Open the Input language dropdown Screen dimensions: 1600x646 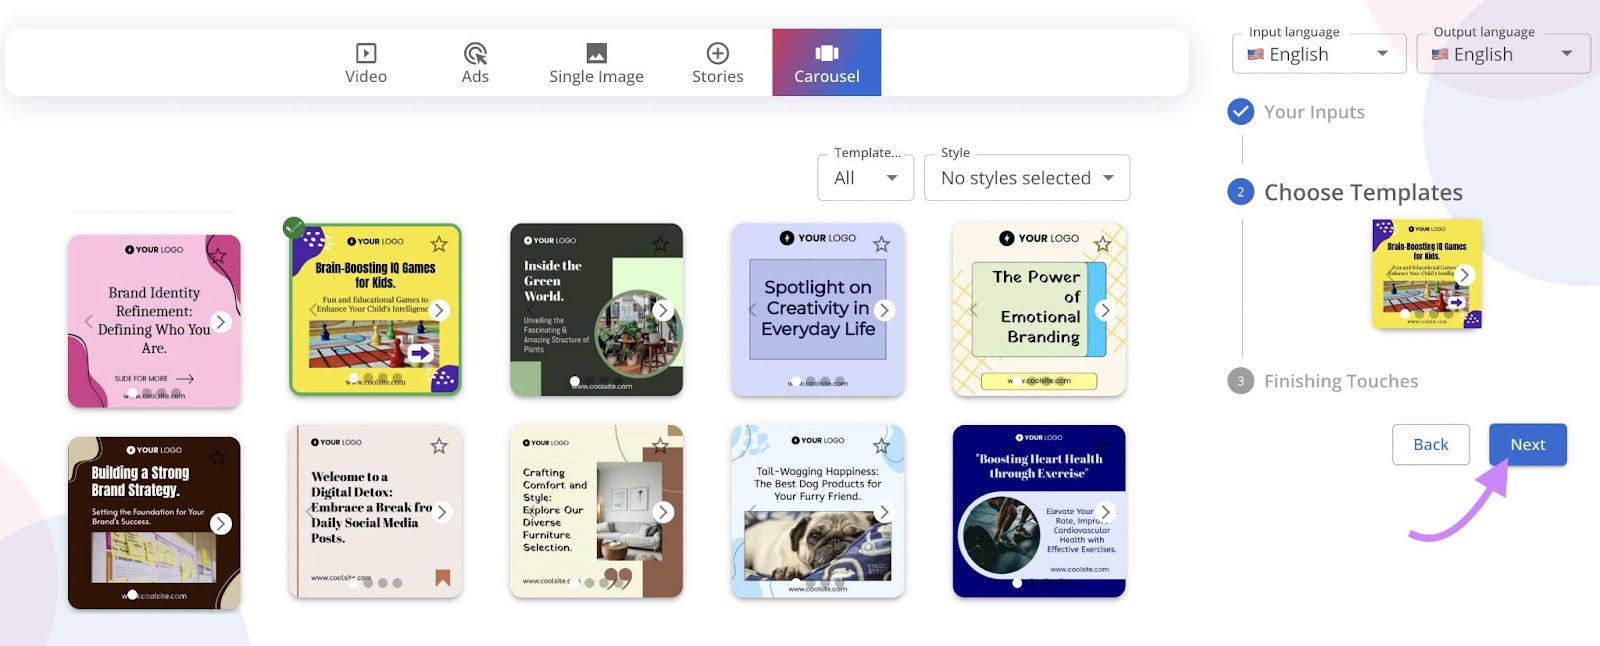(x=1318, y=54)
